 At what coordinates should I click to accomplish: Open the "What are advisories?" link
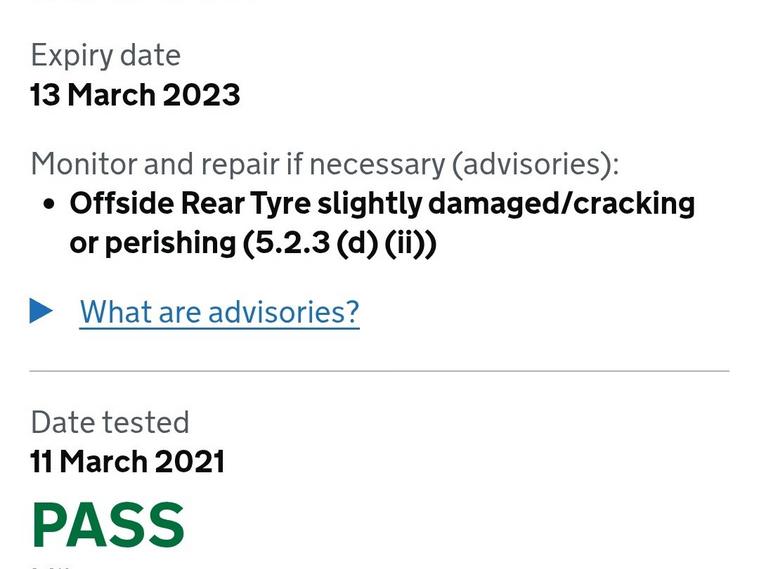[x=219, y=312]
